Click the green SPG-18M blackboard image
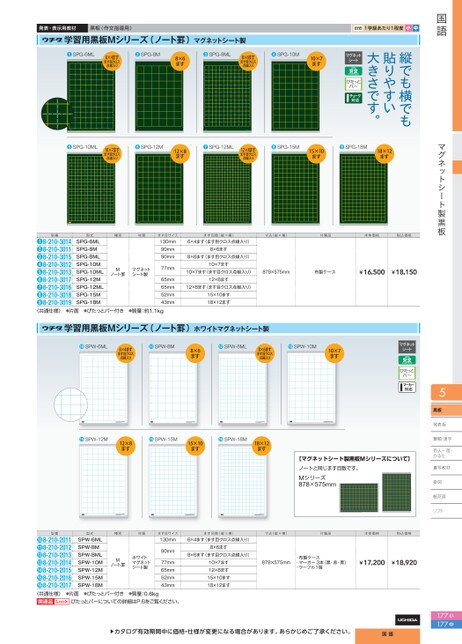This screenshot has height=644, width=462. [363, 189]
